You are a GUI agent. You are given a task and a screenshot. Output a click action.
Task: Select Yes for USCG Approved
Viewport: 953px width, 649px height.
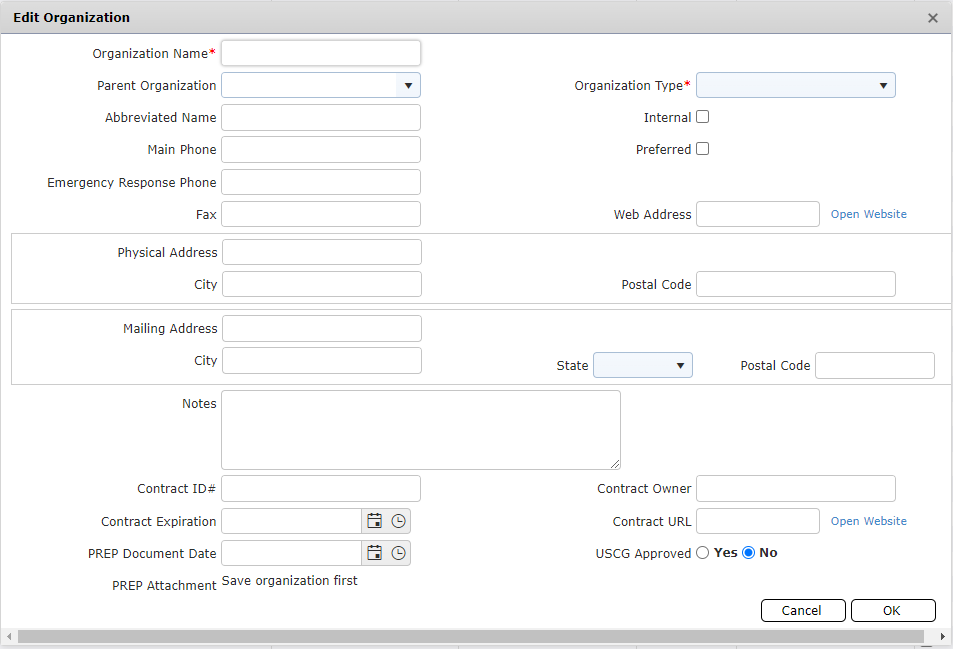click(x=703, y=552)
